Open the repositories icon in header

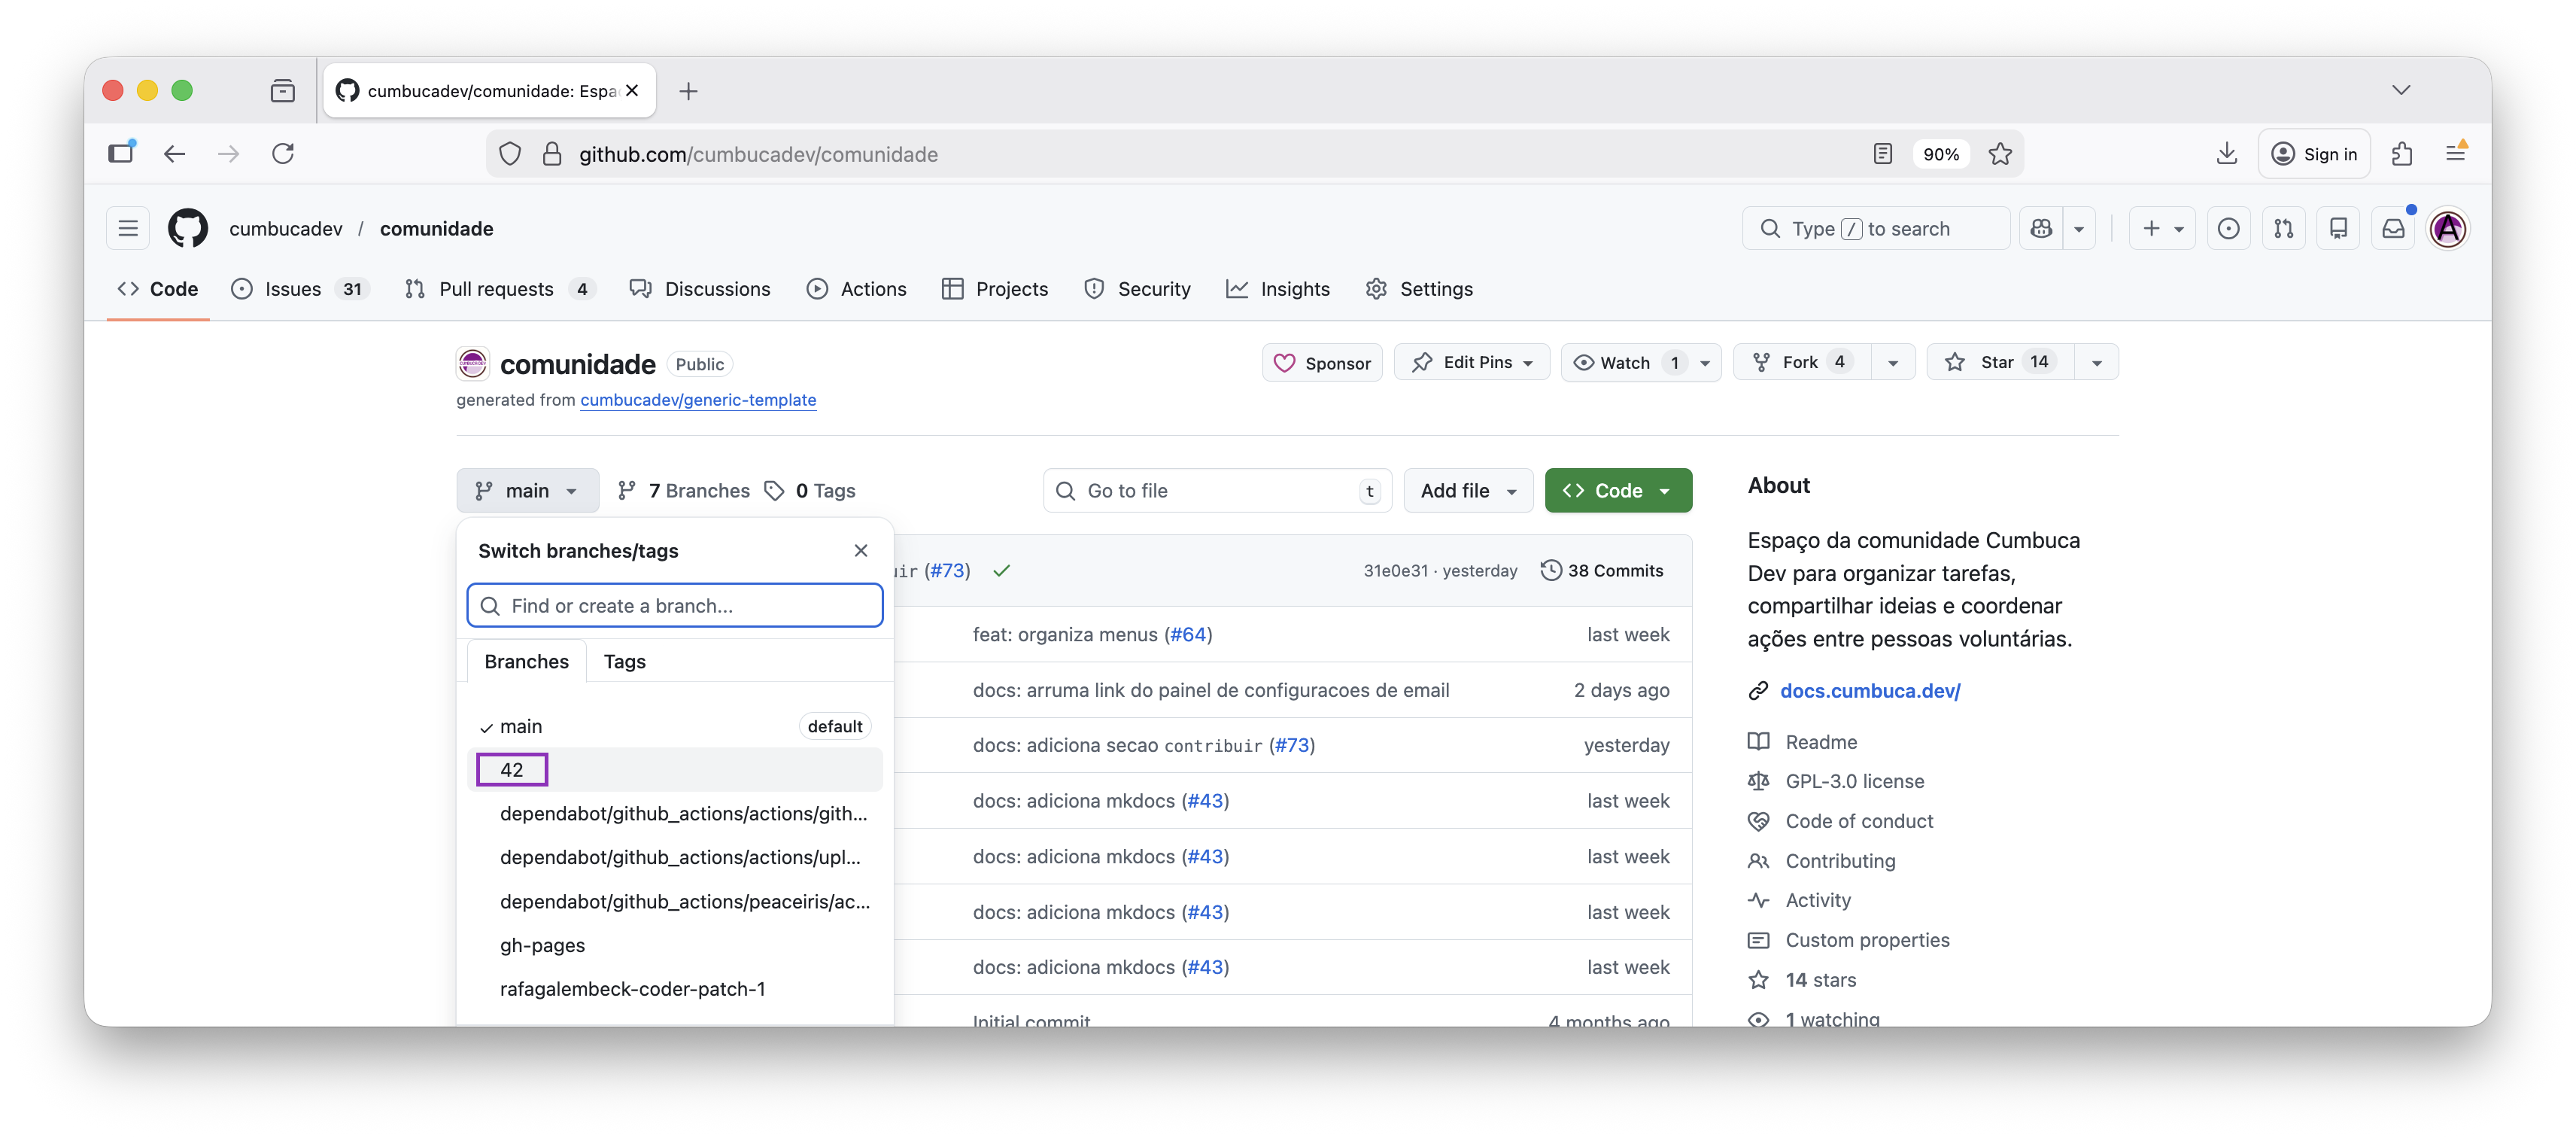click(x=2338, y=229)
